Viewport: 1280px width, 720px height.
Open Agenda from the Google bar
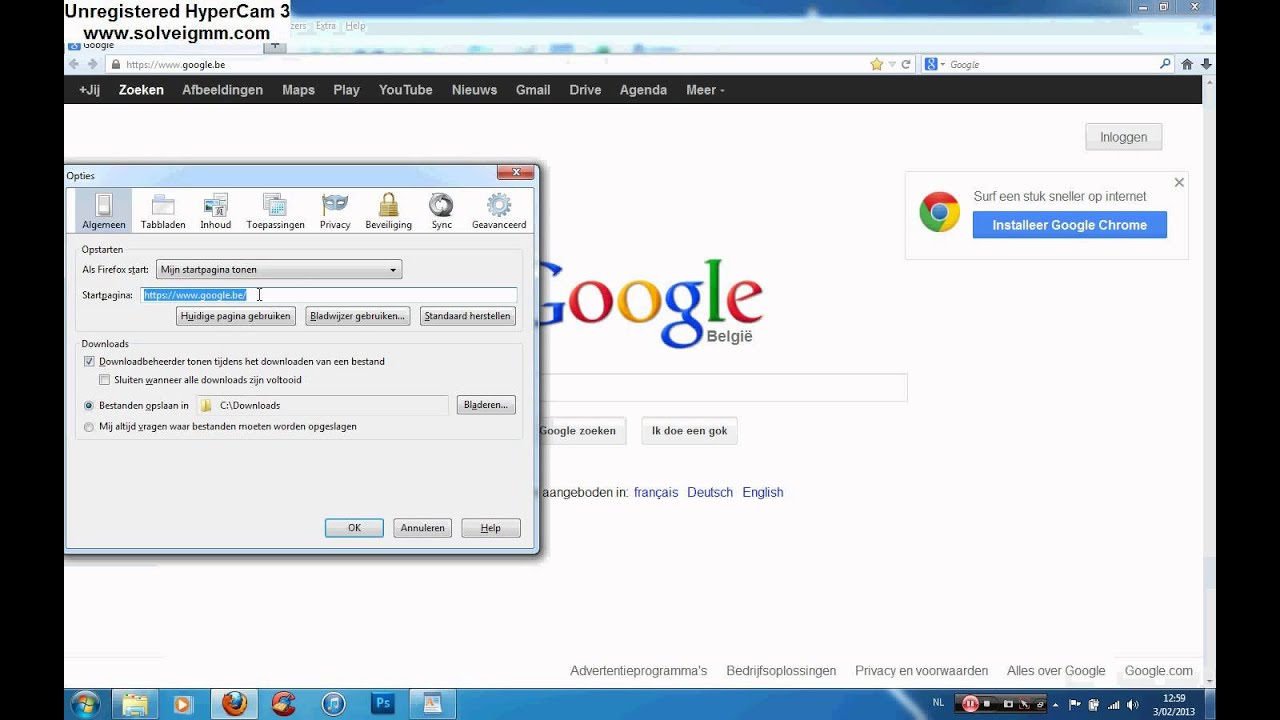[643, 90]
